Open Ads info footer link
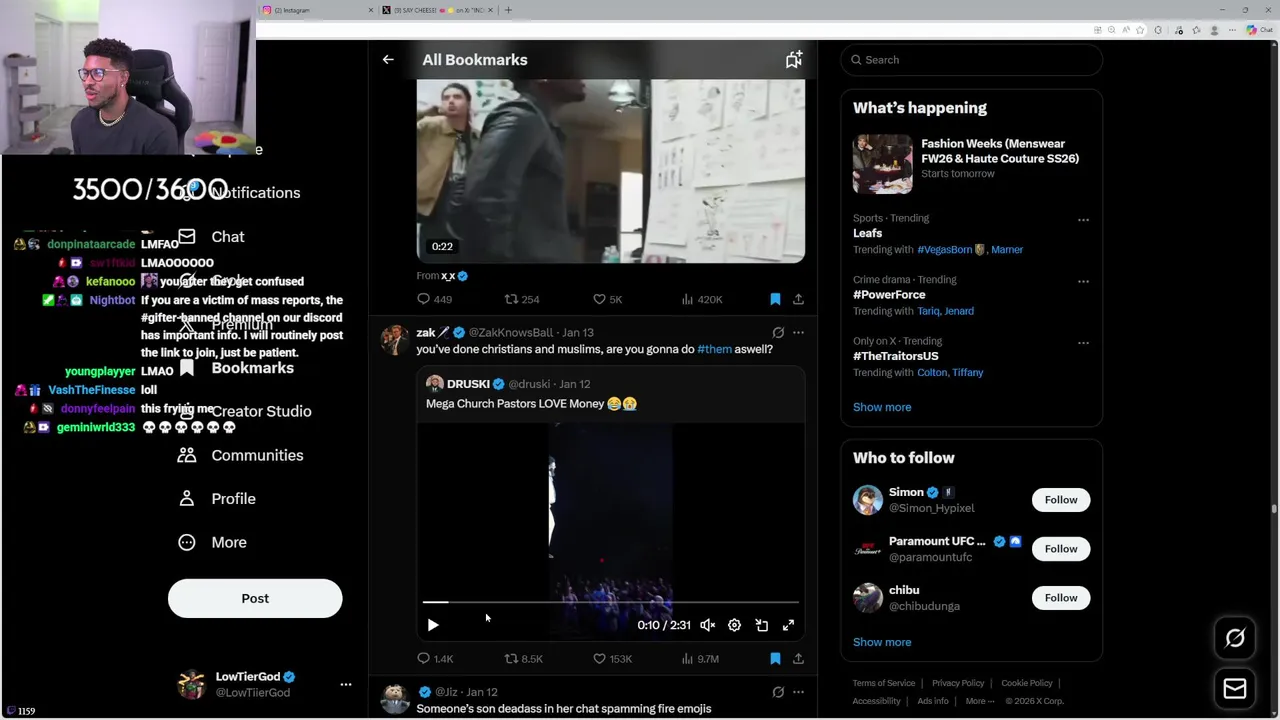This screenshot has width=1280, height=720. click(x=933, y=701)
